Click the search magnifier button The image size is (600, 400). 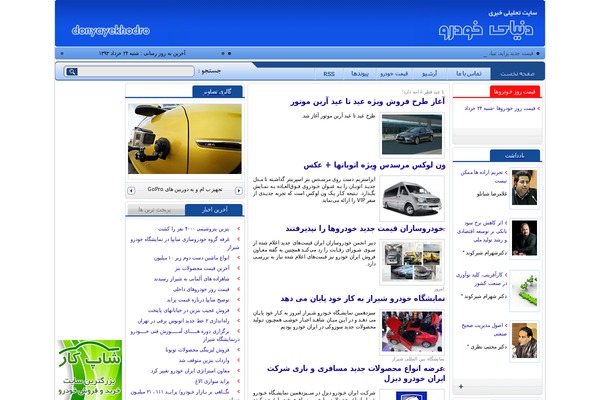pyautogui.click(x=72, y=72)
